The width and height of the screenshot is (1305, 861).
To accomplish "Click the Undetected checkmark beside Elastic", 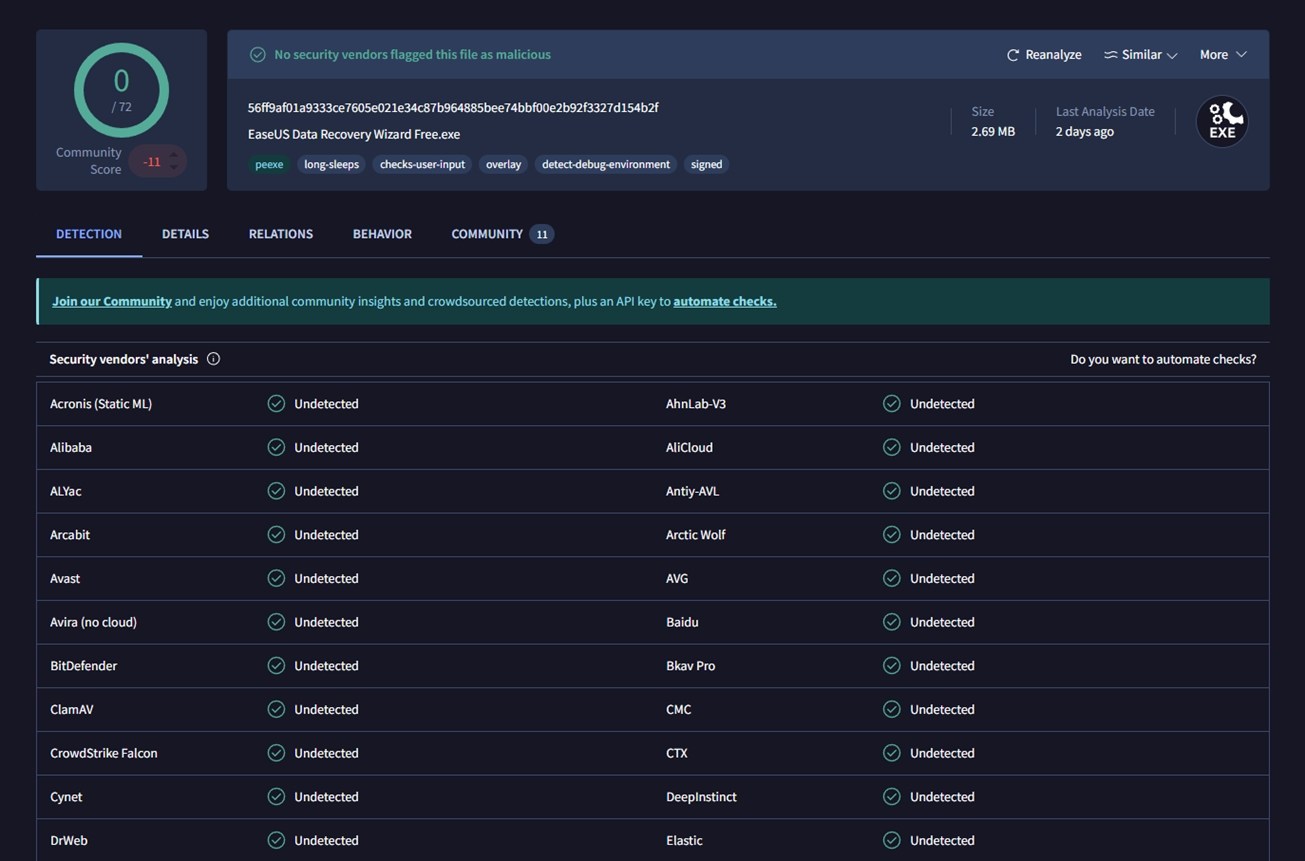I will [891, 840].
